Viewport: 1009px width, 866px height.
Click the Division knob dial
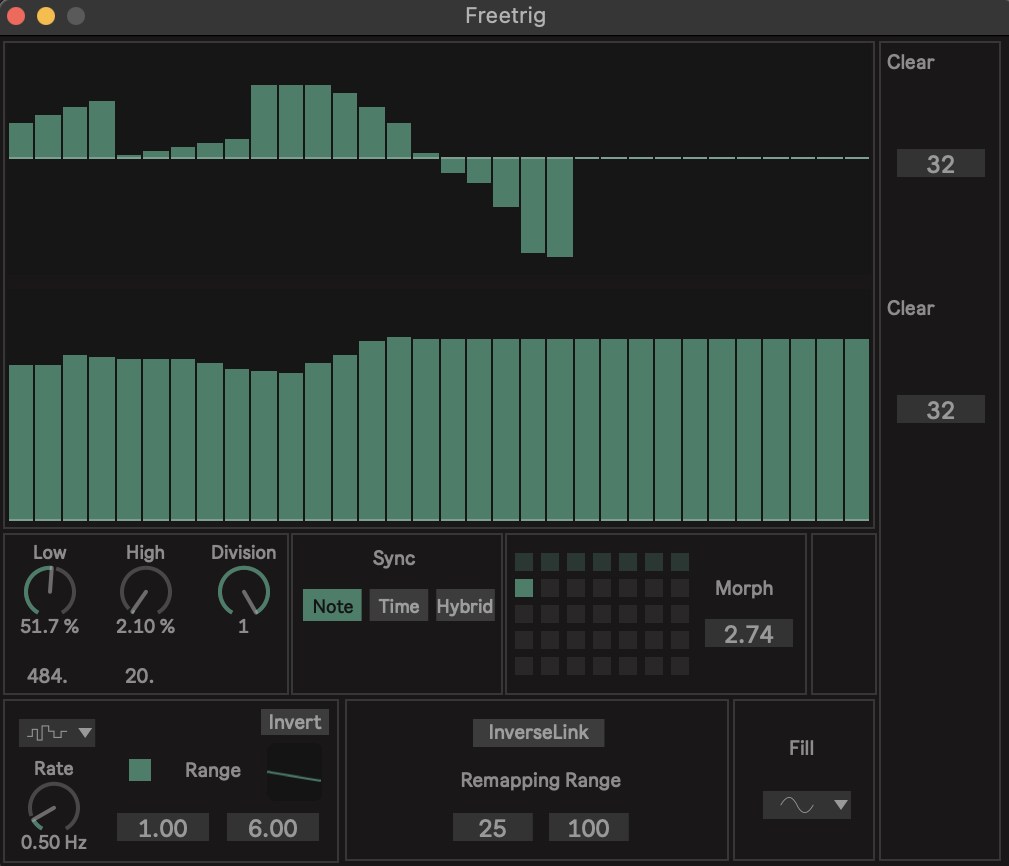pos(243,591)
